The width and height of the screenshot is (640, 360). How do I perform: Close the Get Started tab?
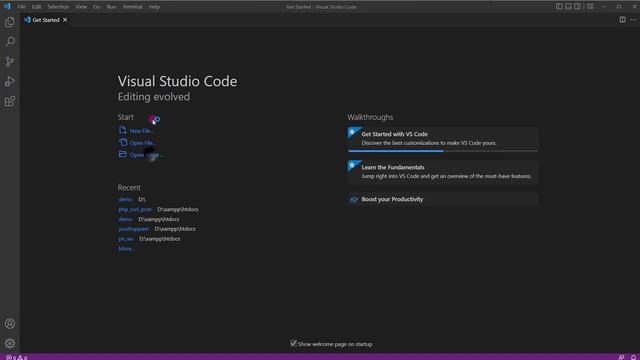point(65,20)
